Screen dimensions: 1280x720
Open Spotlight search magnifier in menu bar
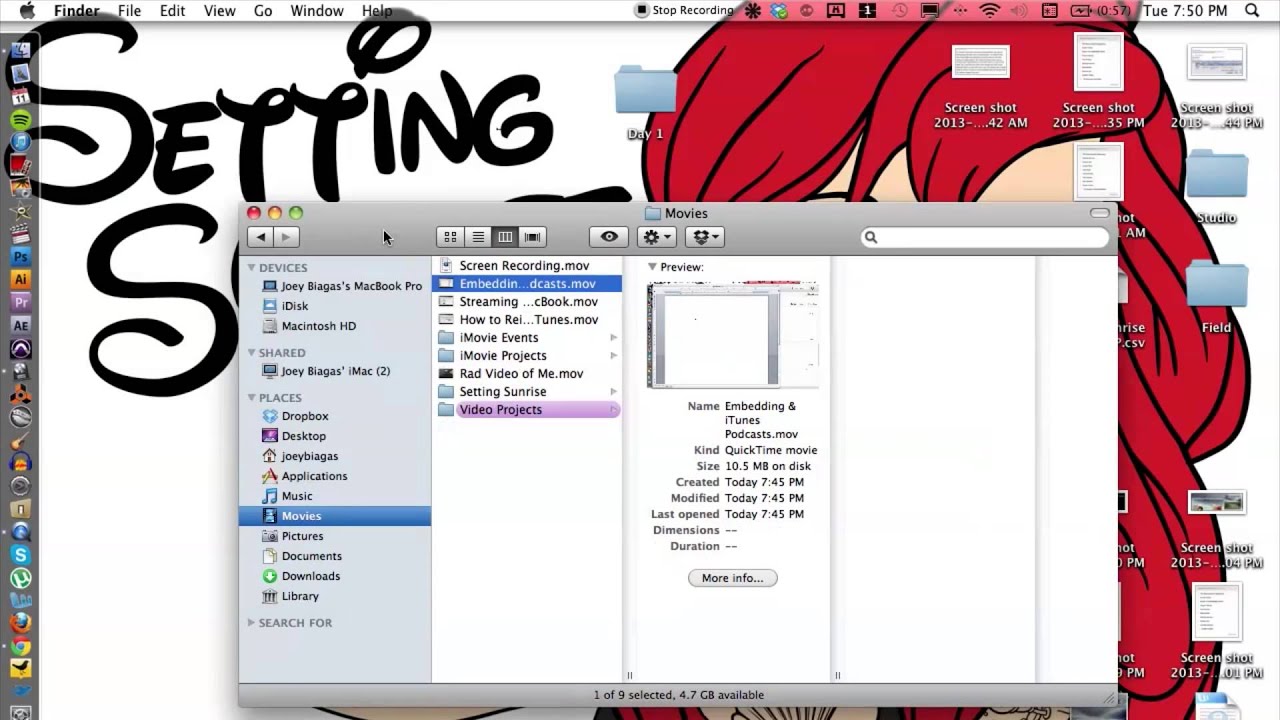tap(1252, 11)
